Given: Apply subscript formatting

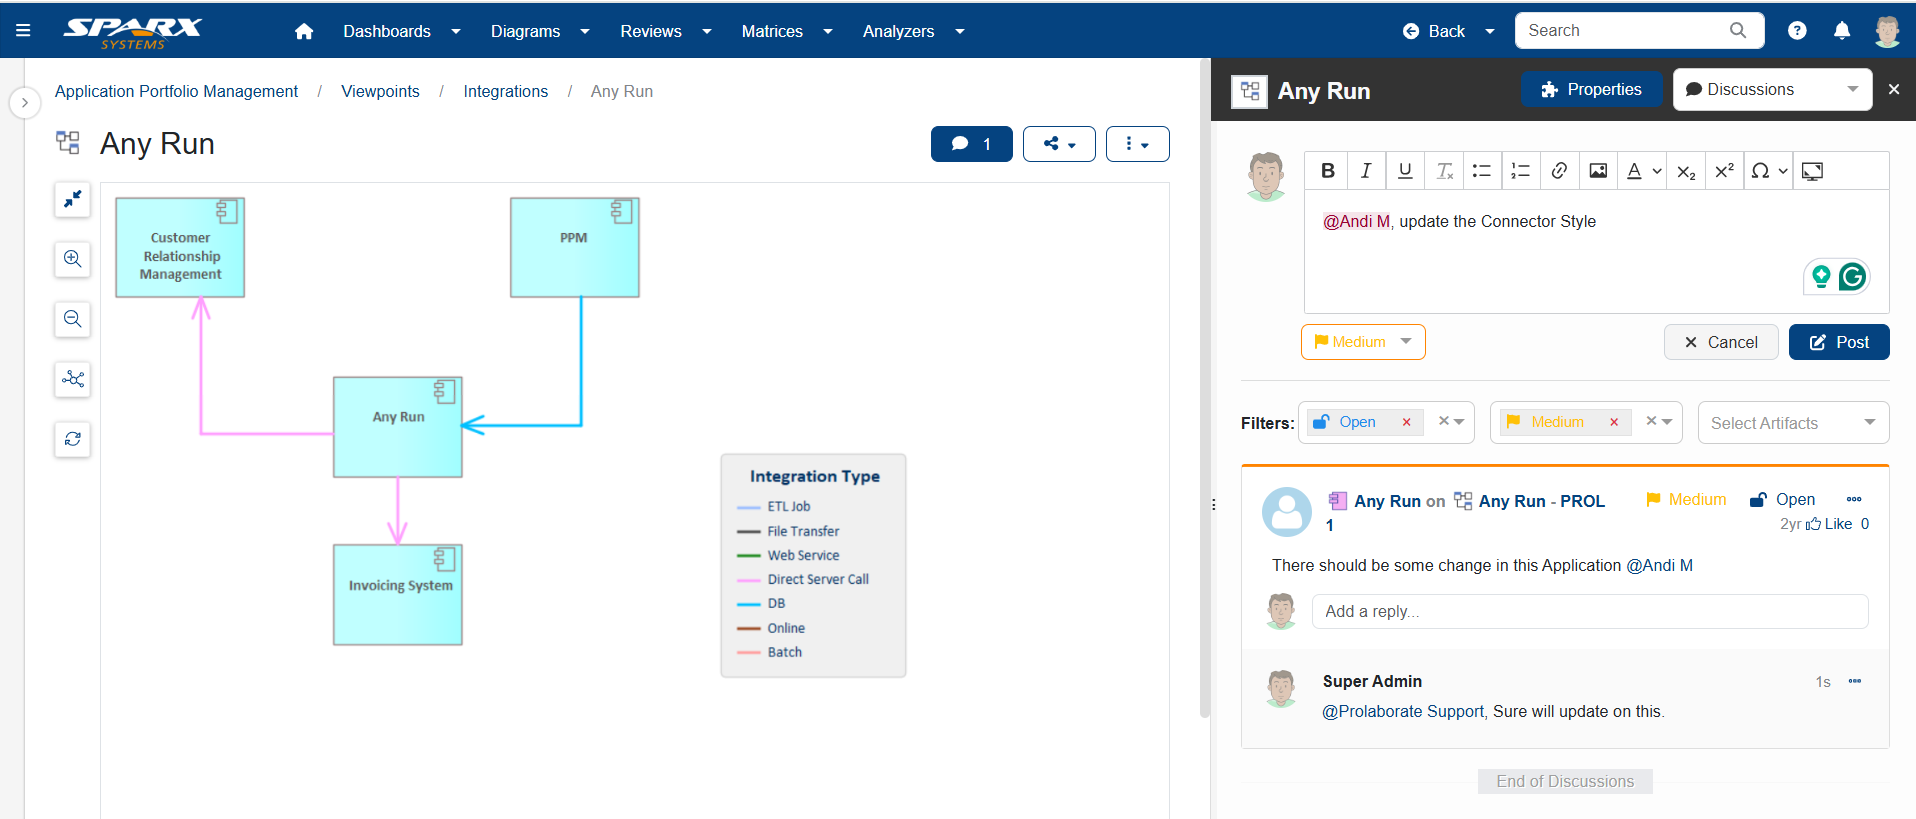Looking at the screenshot, I should (x=1686, y=171).
